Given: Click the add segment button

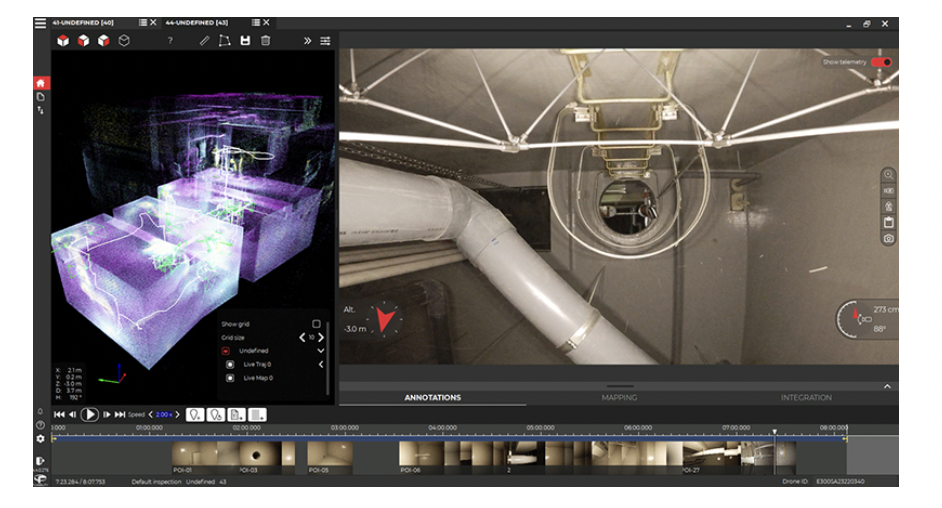Looking at the screenshot, I should pyautogui.click(x=258, y=414).
